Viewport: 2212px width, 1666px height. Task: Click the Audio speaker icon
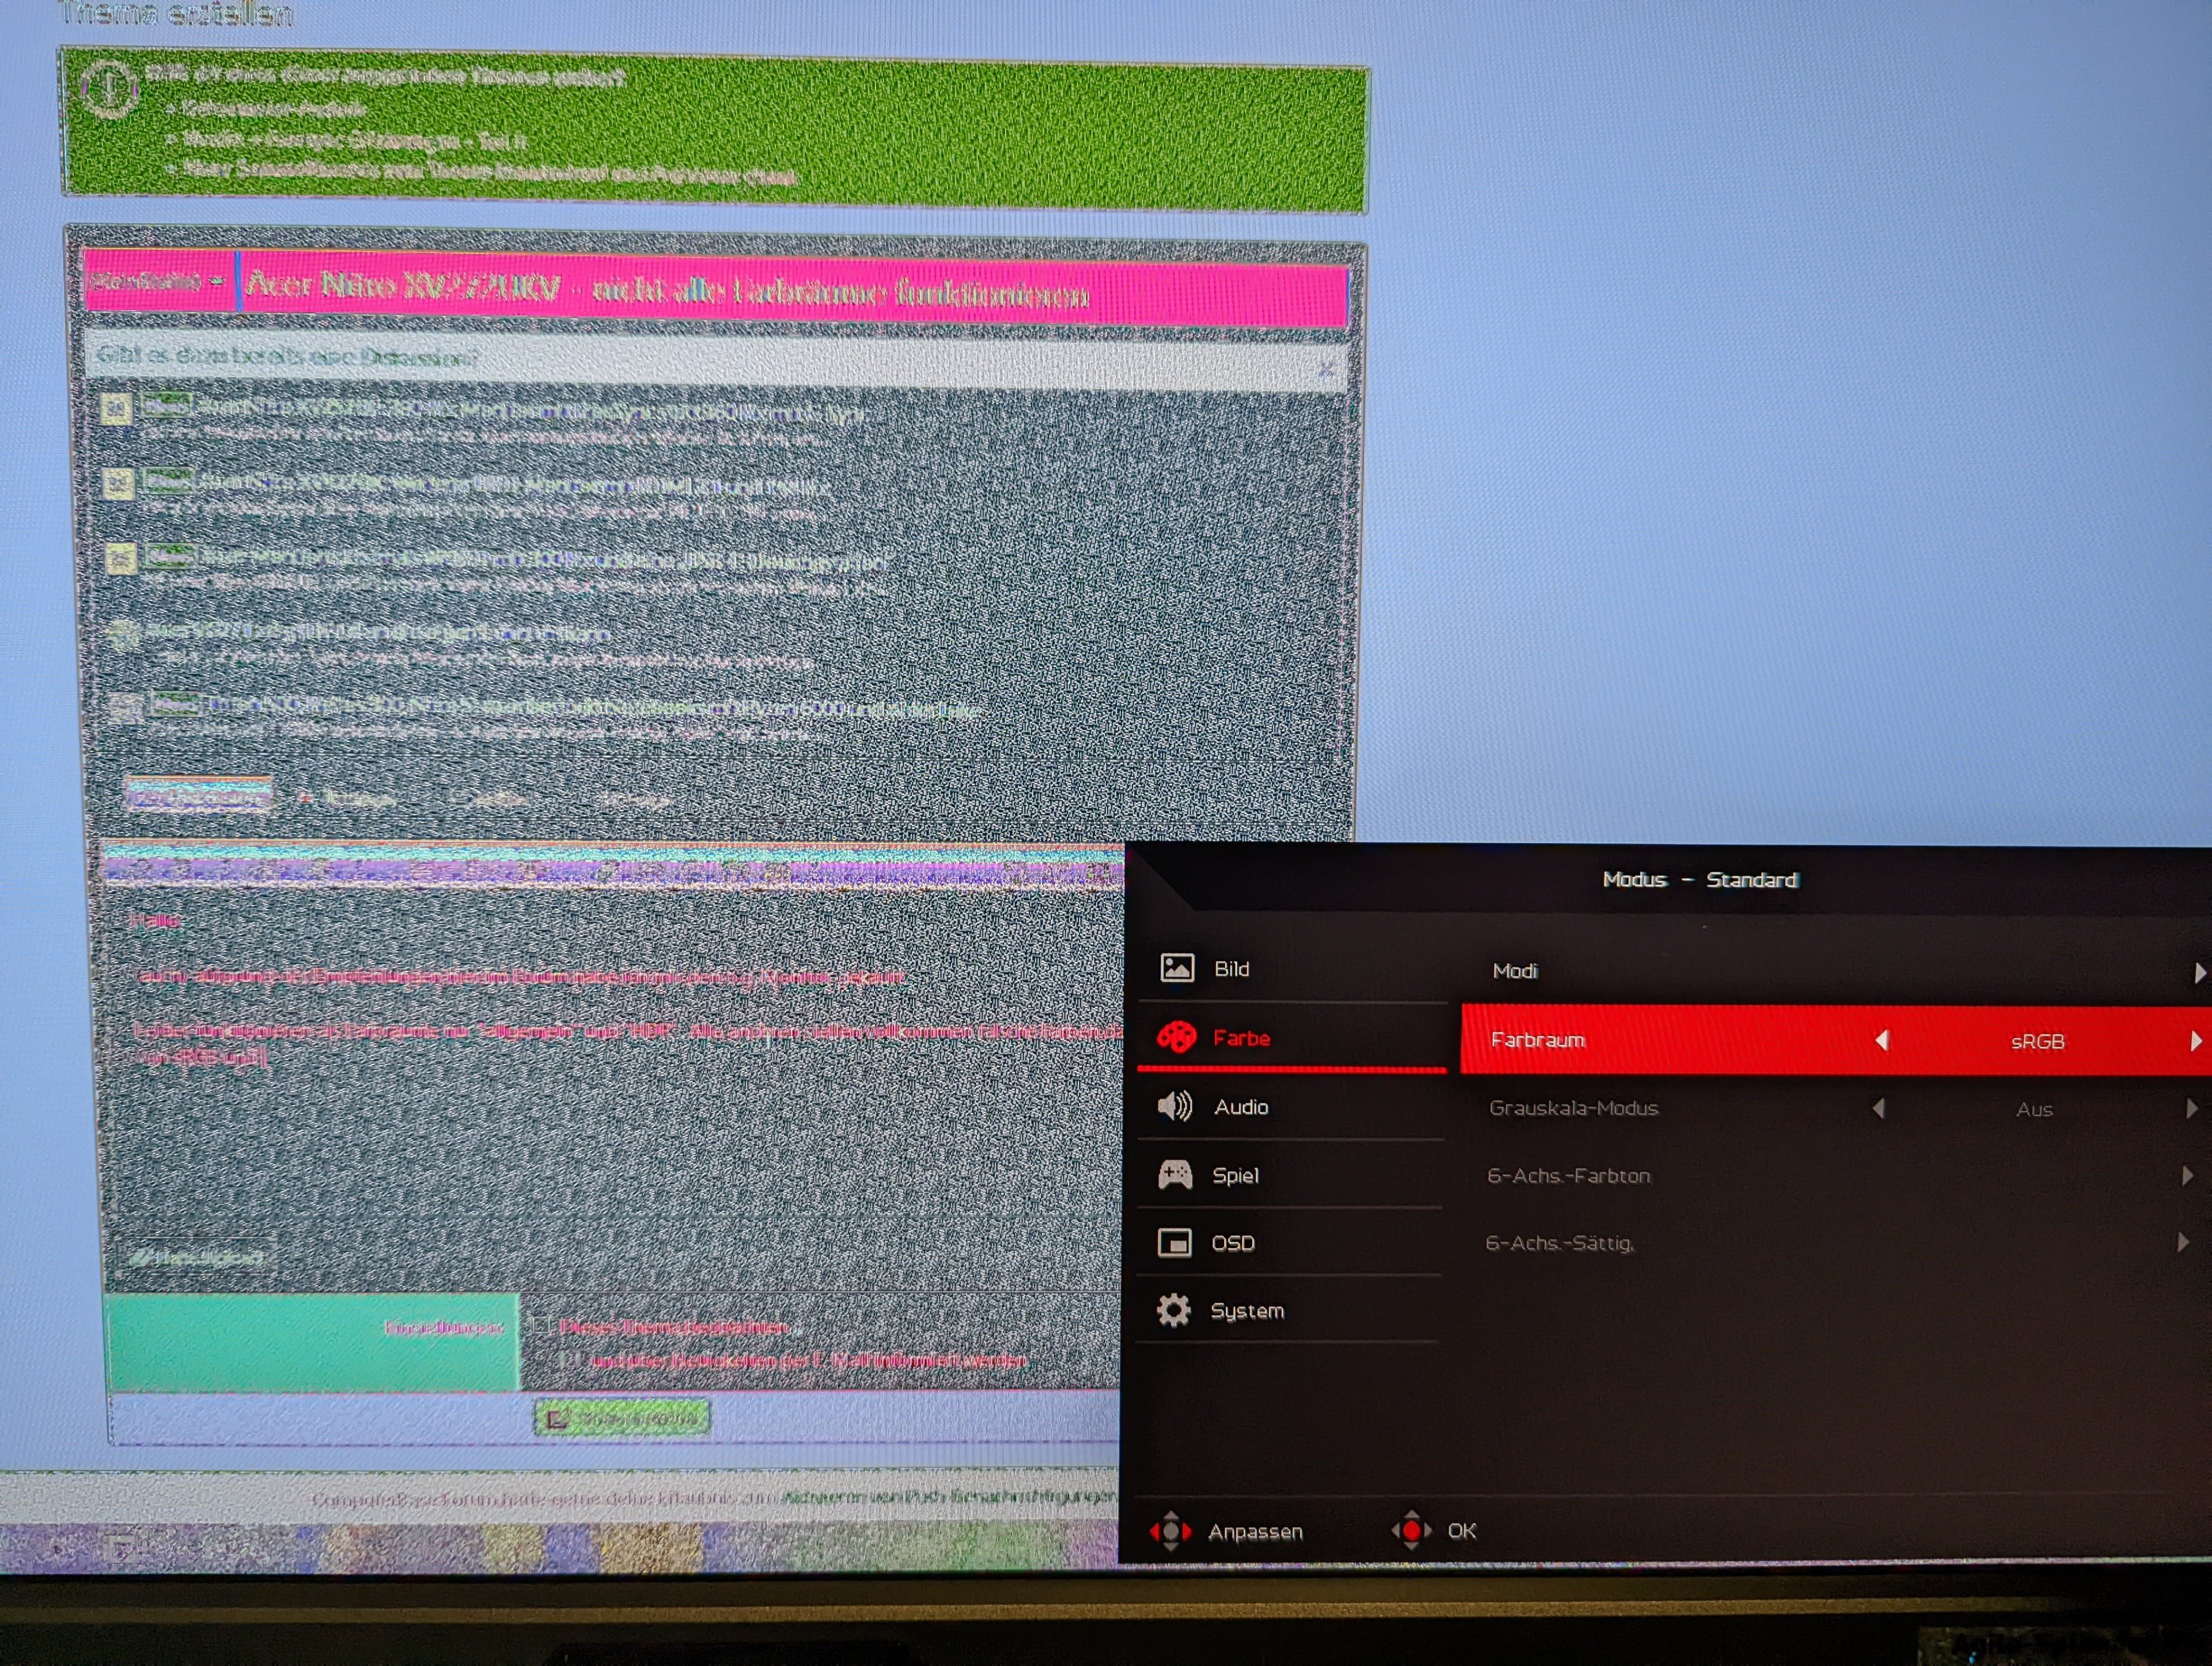coord(1175,1106)
